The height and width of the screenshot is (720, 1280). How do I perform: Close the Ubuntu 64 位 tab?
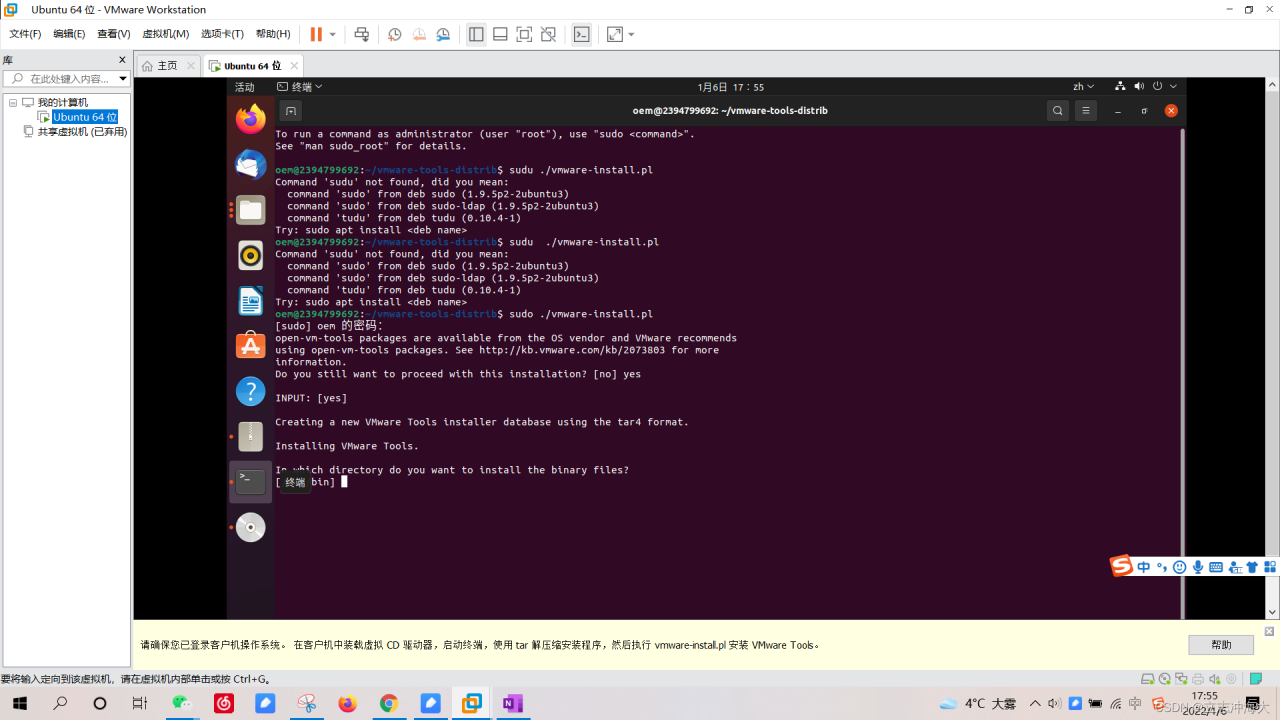[296, 66]
